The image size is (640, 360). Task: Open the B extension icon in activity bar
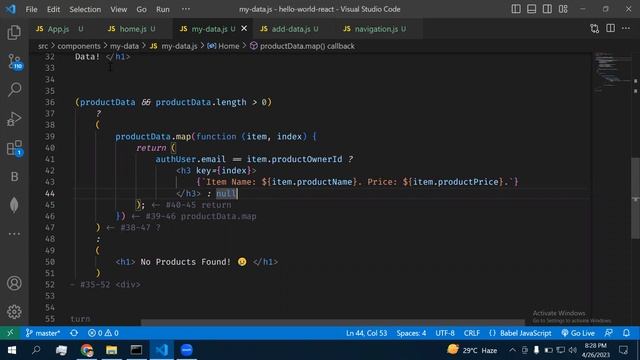pyautogui.click(x=14, y=176)
